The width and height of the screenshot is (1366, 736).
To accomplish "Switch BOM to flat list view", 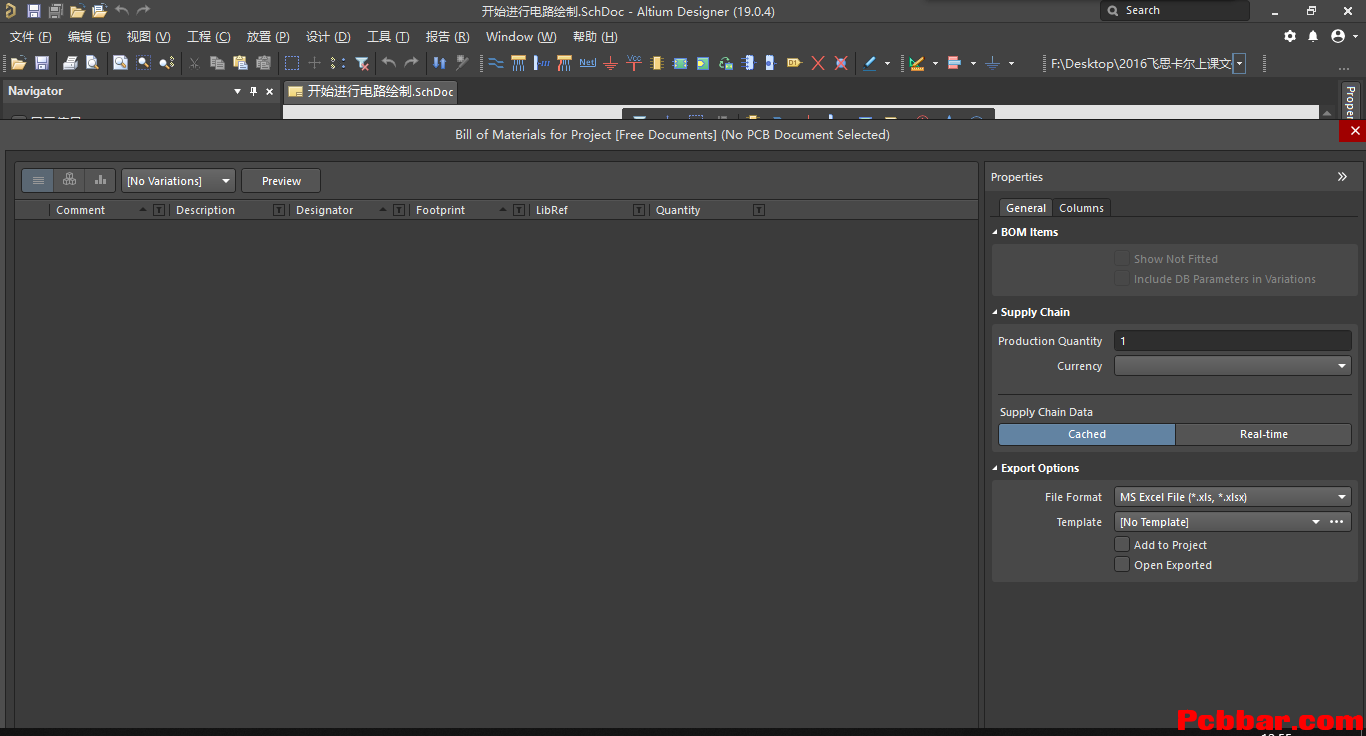I will point(38,180).
